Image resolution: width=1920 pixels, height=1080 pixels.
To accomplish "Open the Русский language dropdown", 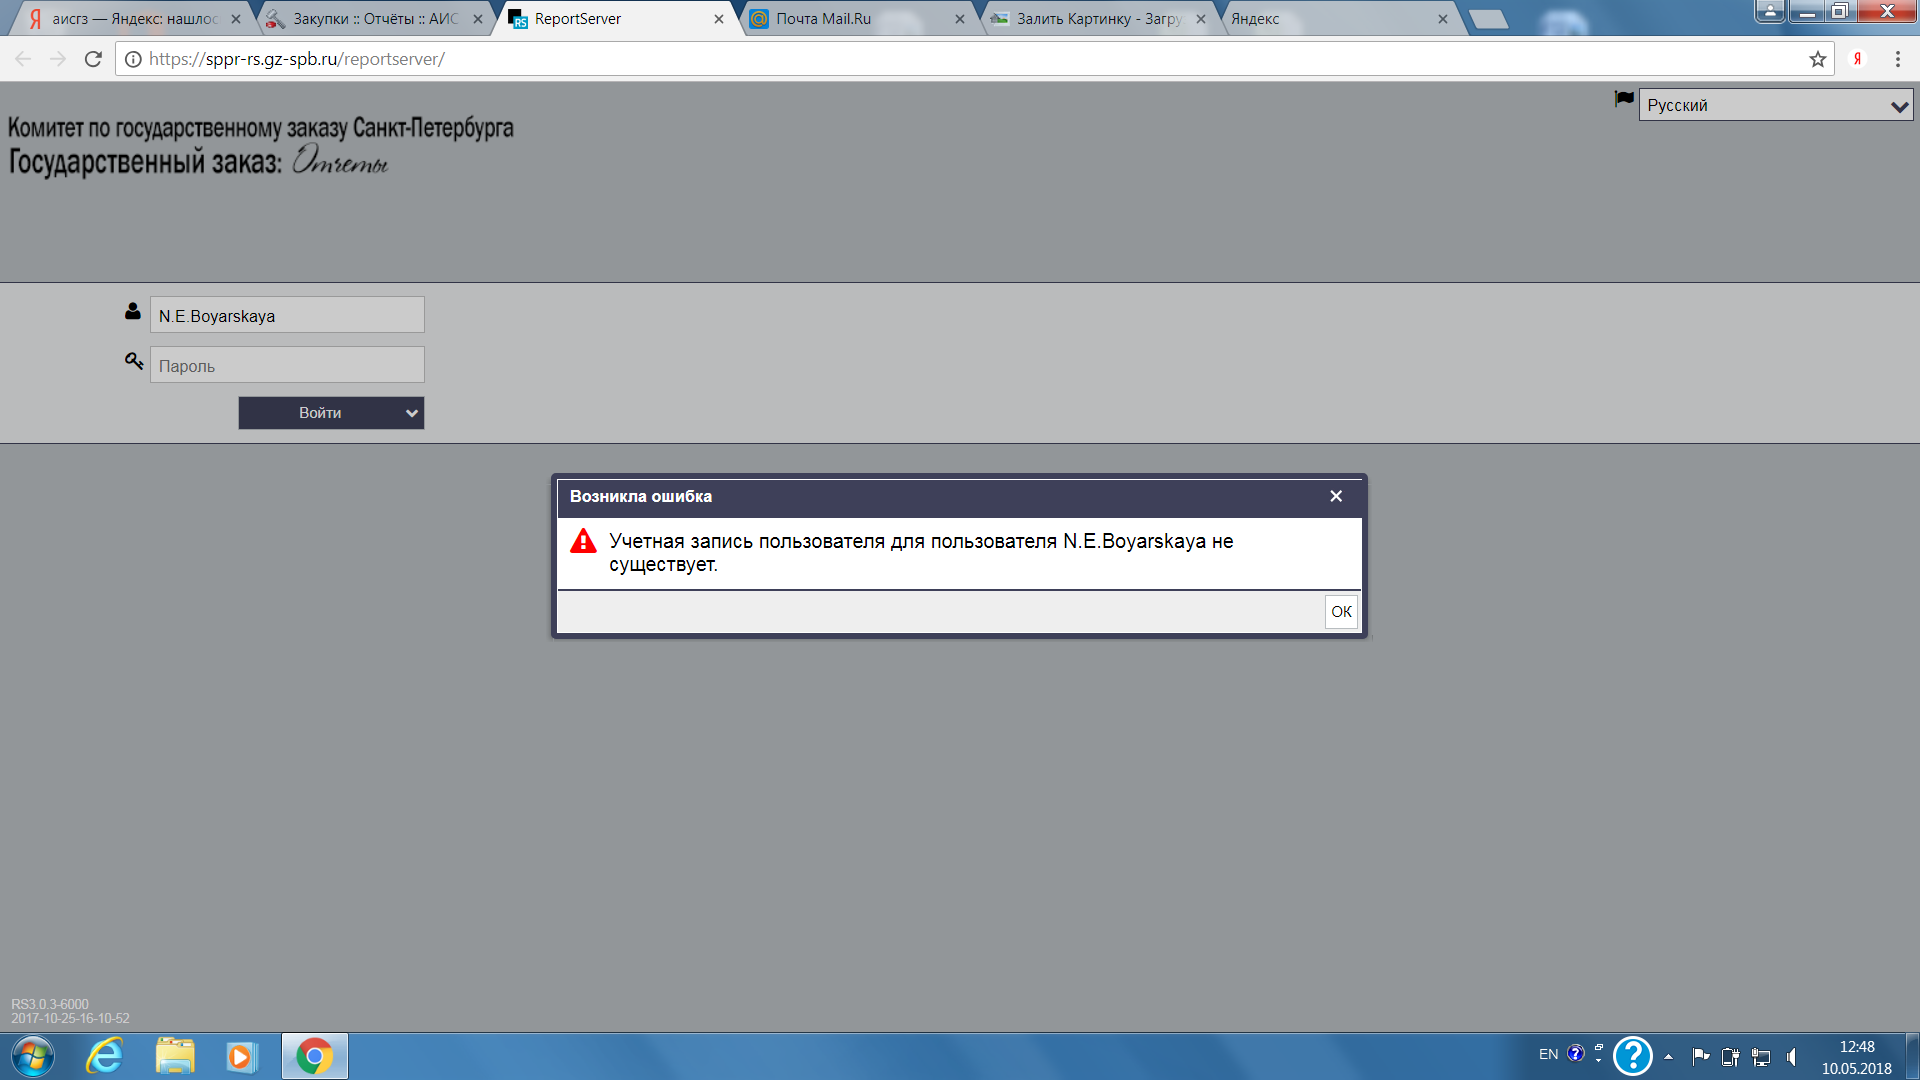I will point(1775,105).
